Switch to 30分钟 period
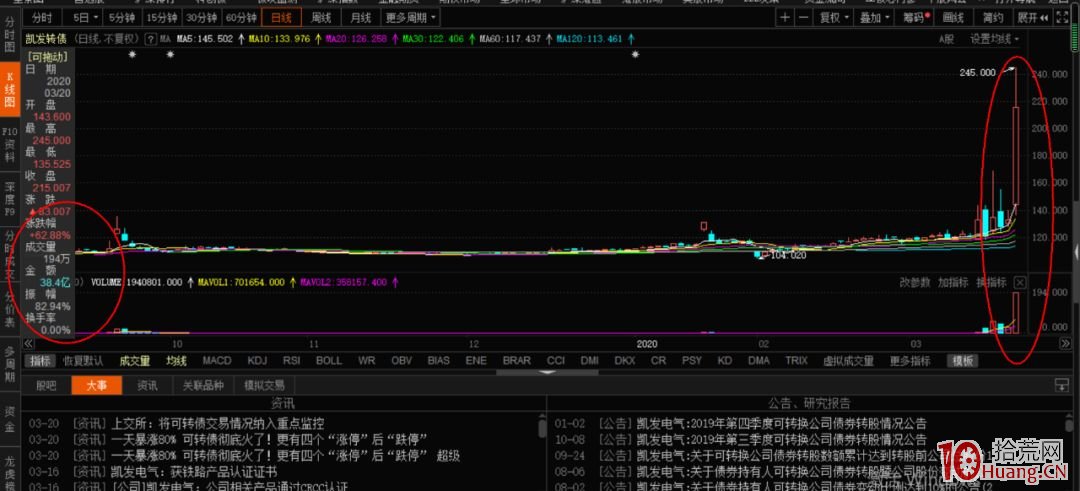1080x491 pixels. click(202, 18)
